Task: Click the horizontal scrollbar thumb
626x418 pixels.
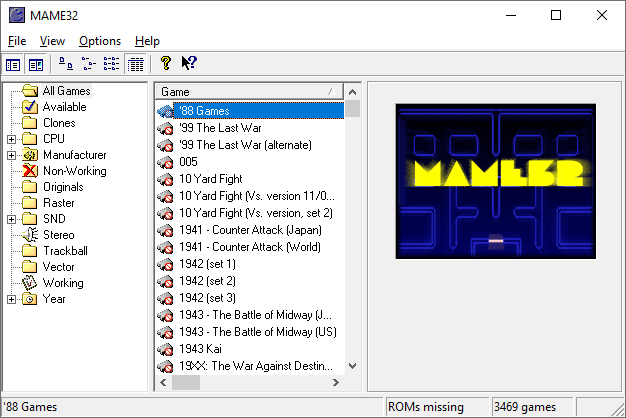Action: 186,382
